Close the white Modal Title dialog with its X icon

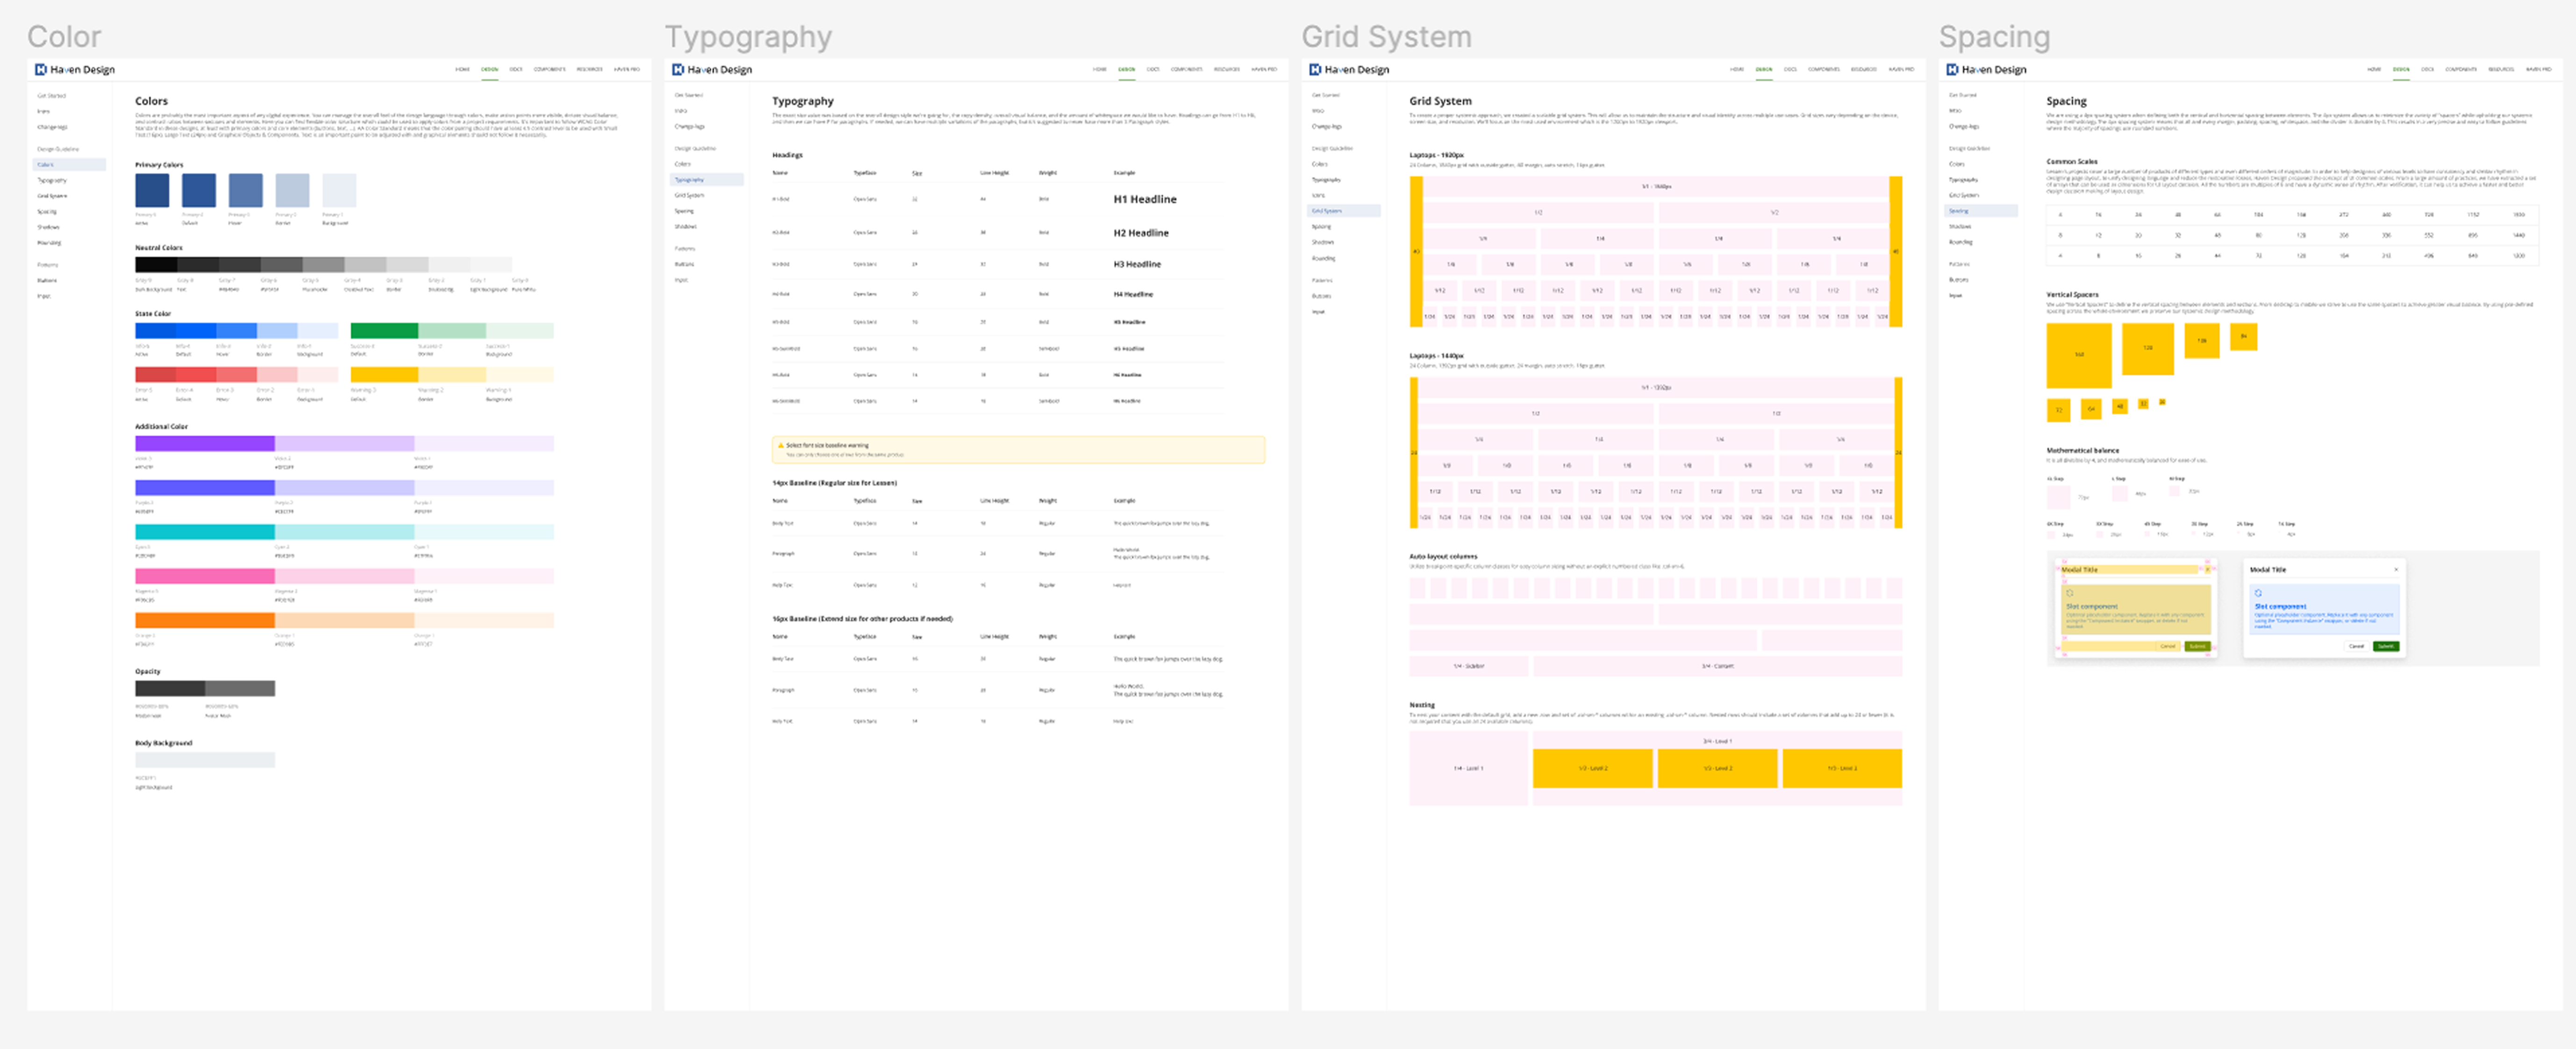click(x=2396, y=570)
